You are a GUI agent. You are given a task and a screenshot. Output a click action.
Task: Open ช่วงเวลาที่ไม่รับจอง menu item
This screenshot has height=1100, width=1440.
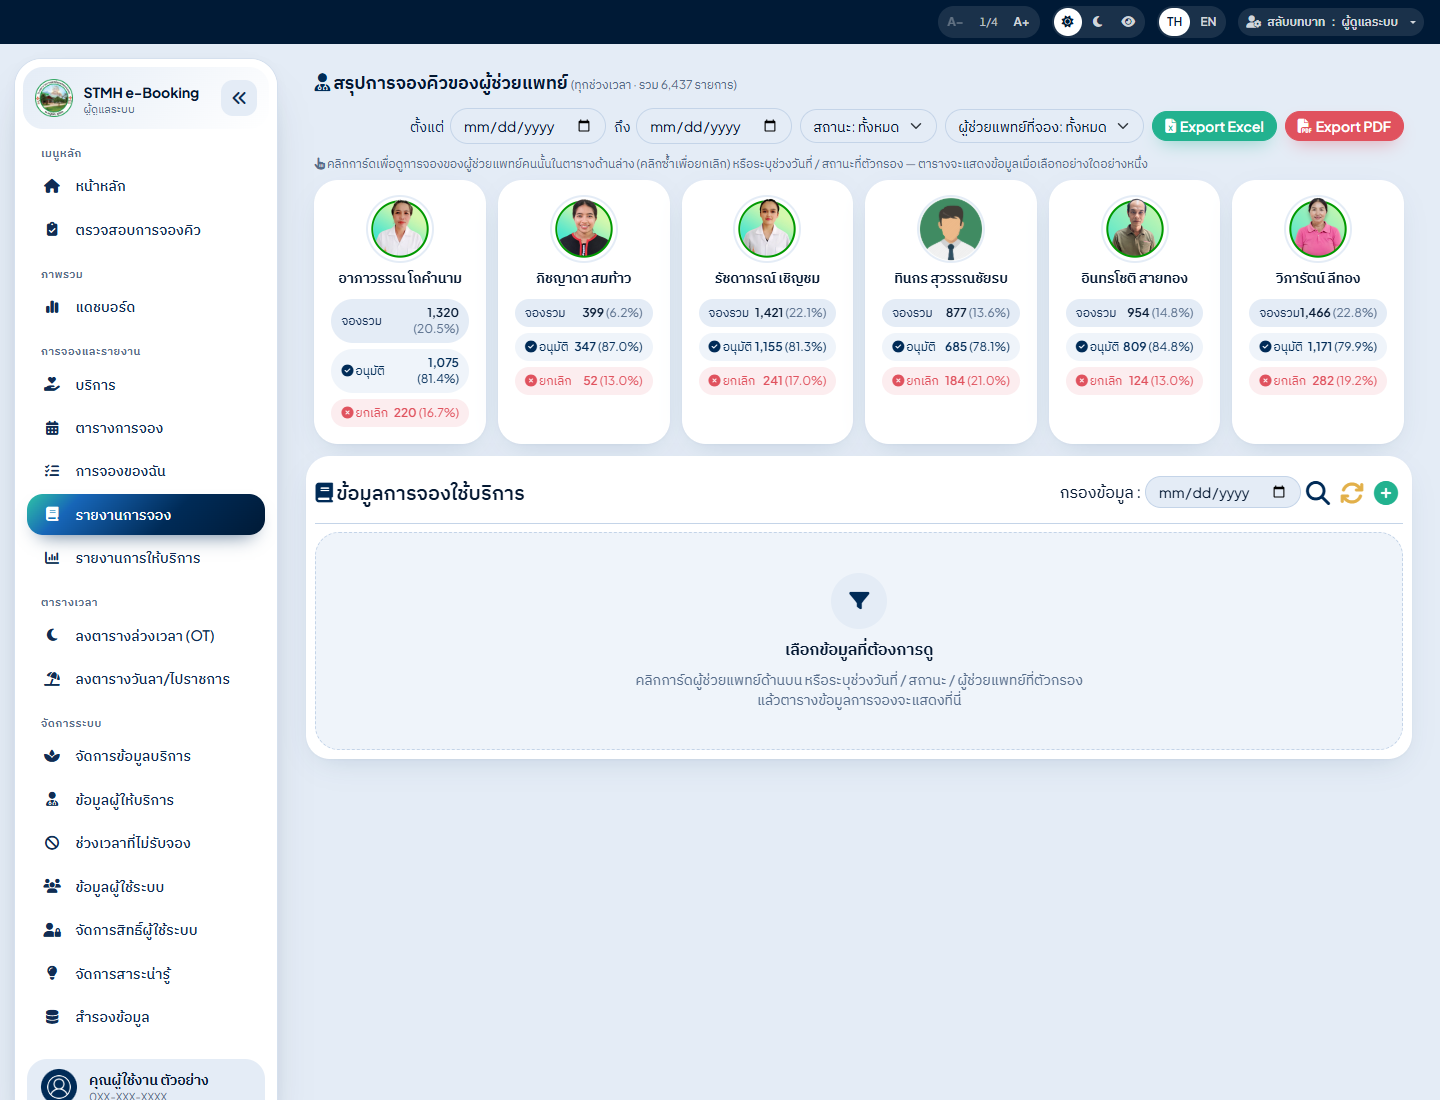point(146,843)
